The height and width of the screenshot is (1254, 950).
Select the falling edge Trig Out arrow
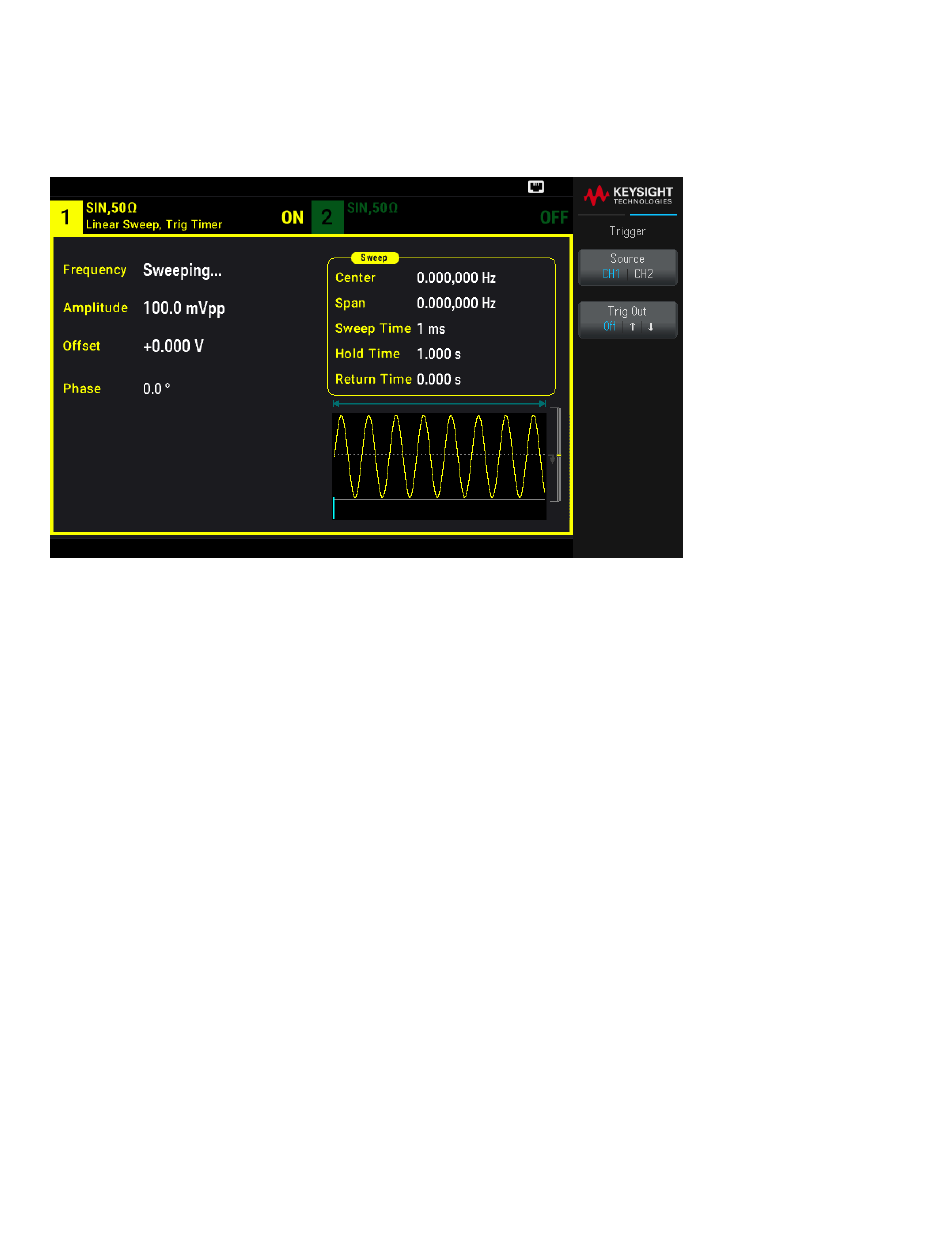(650, 326)
